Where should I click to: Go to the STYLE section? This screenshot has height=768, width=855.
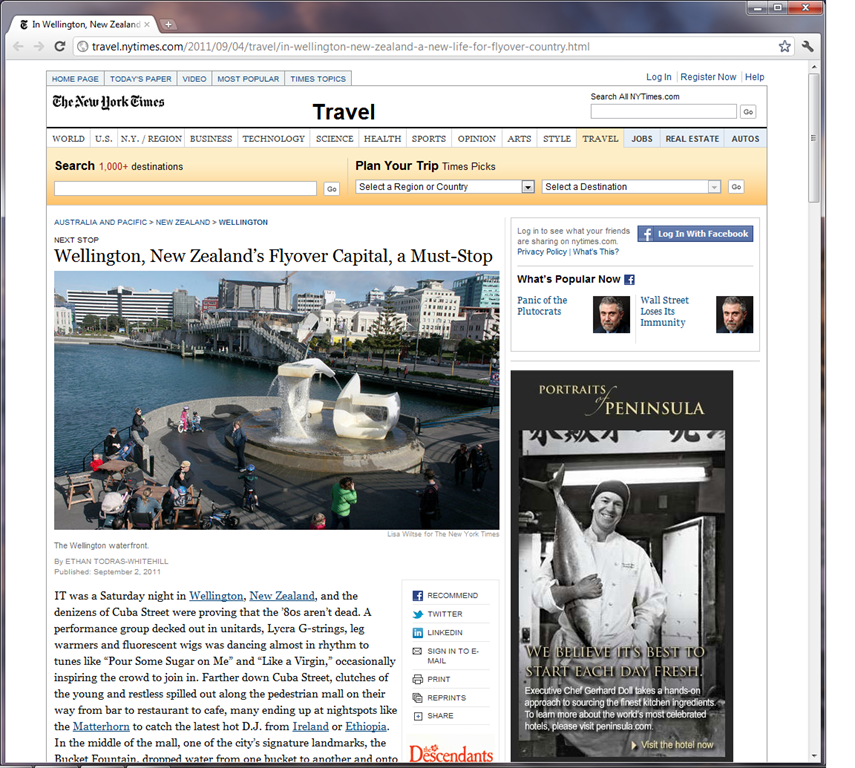click(x=557, y=139)
